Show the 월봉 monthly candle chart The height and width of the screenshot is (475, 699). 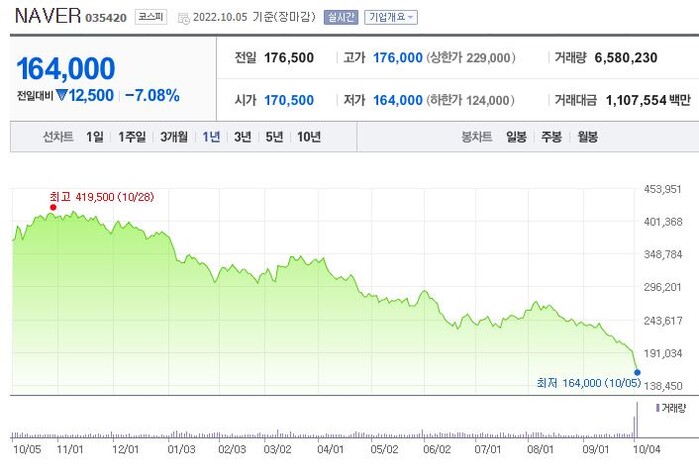[x=587, y=137]
